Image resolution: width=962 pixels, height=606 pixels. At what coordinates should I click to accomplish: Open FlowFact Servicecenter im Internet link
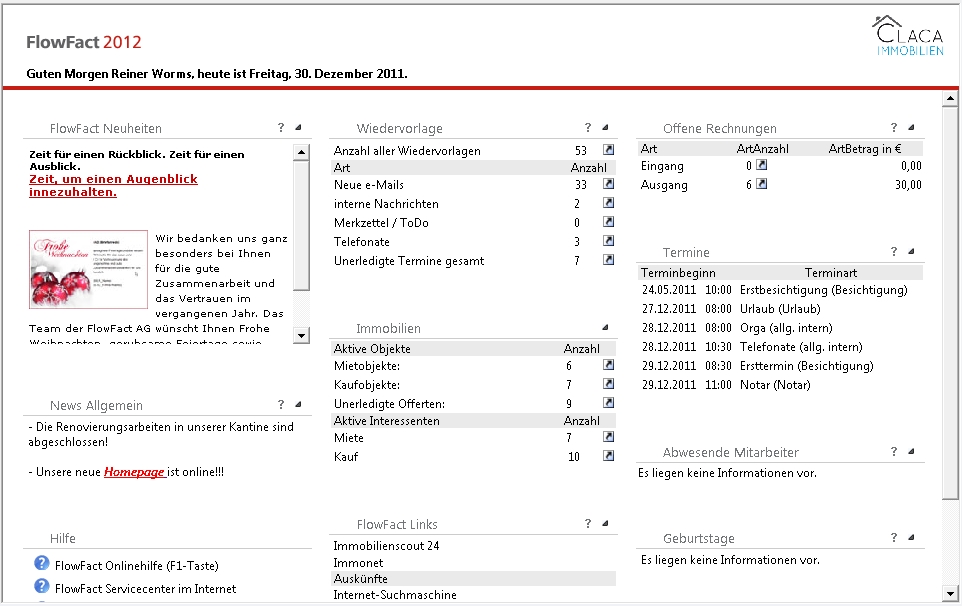(145, 589)
